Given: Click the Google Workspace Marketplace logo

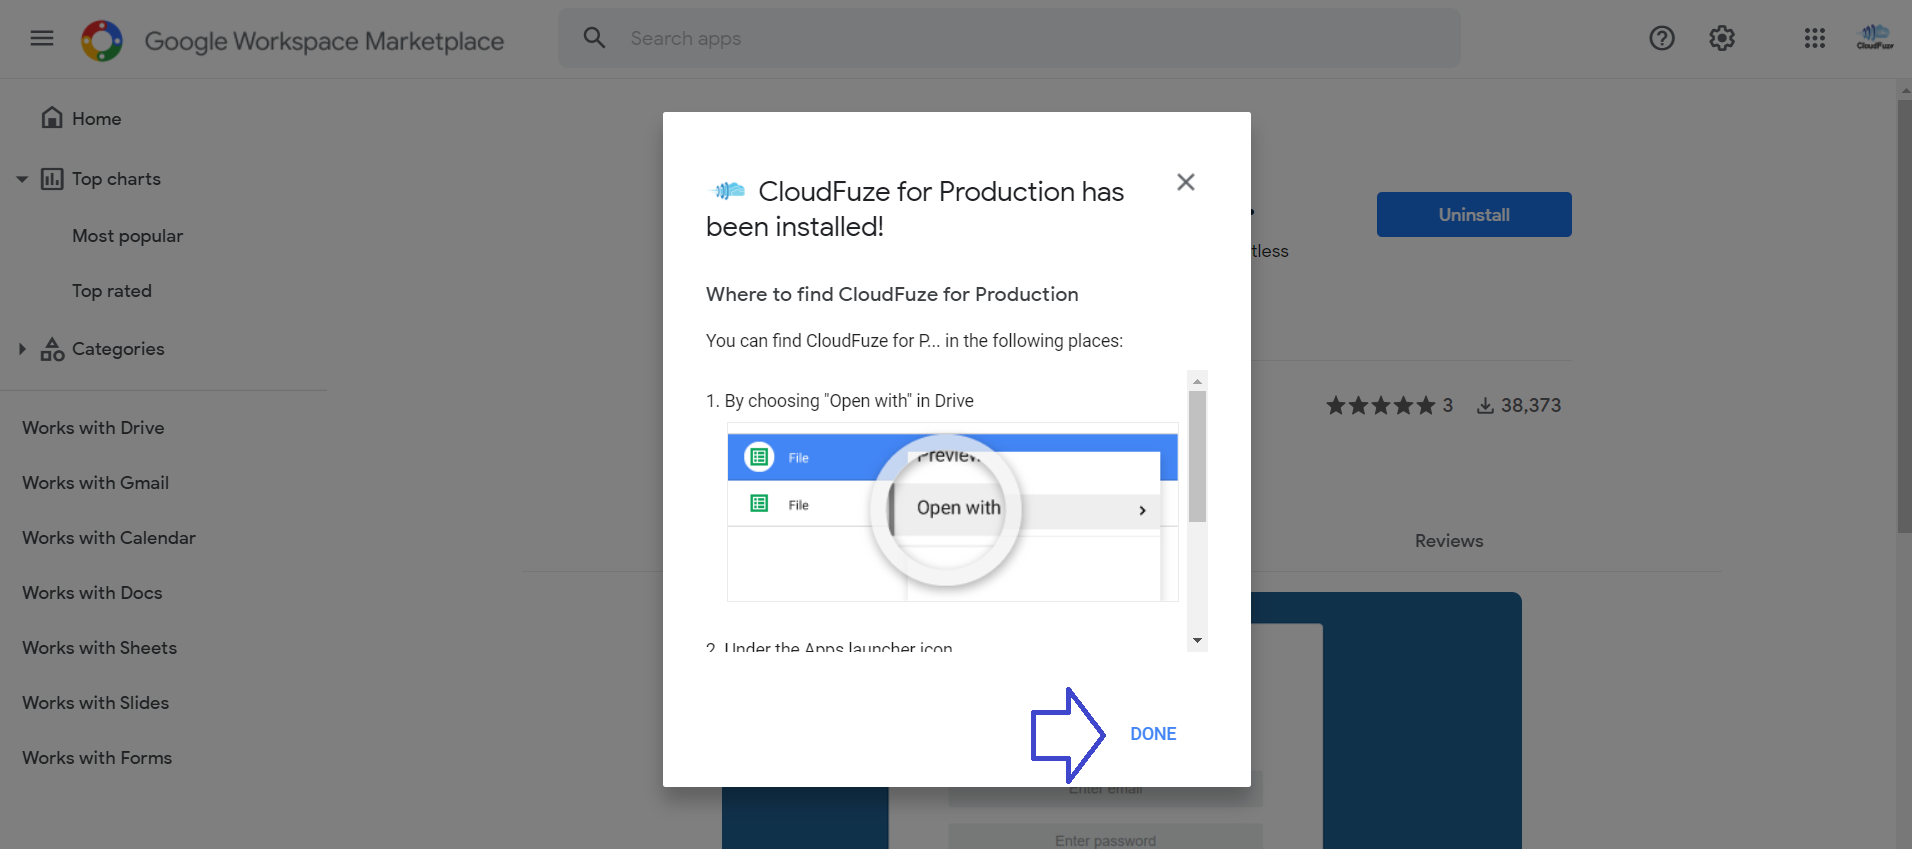Looking at the screenshot, I should pyautogui.click(x=102, y=40).
